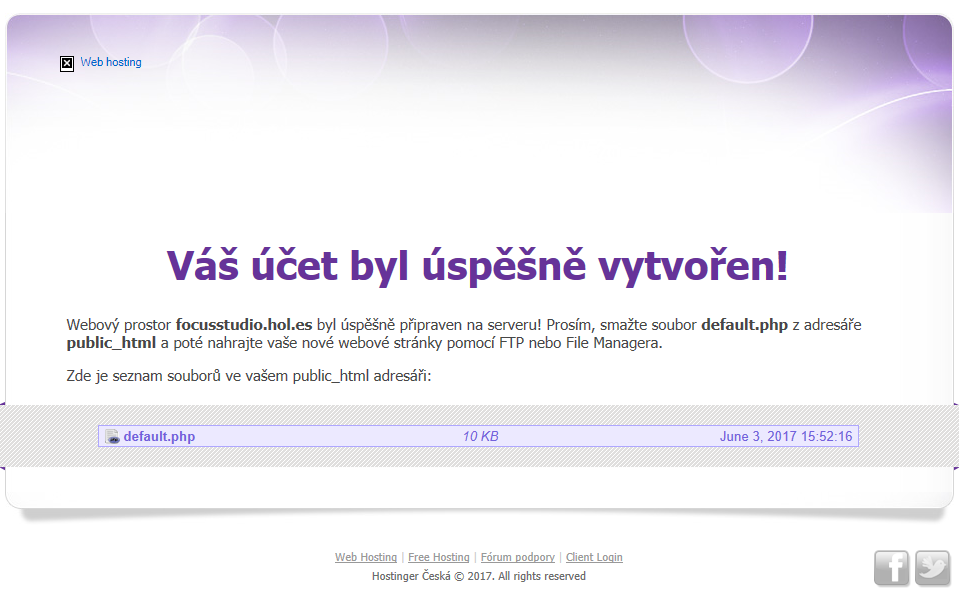
Task: Click the bold default.php text in paragraph
Action: point(744,325)
